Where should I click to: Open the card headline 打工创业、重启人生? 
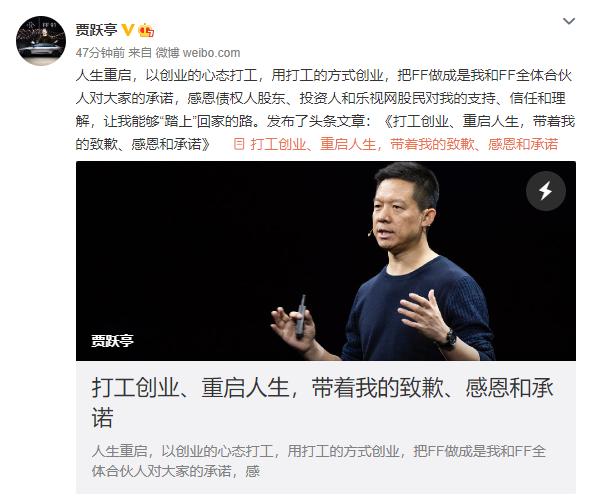point(322,403)
